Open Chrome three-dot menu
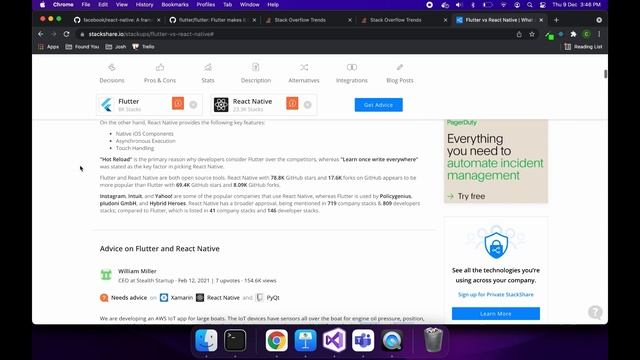This screenshot has height=360, width=640. click(x=599, y=34)
